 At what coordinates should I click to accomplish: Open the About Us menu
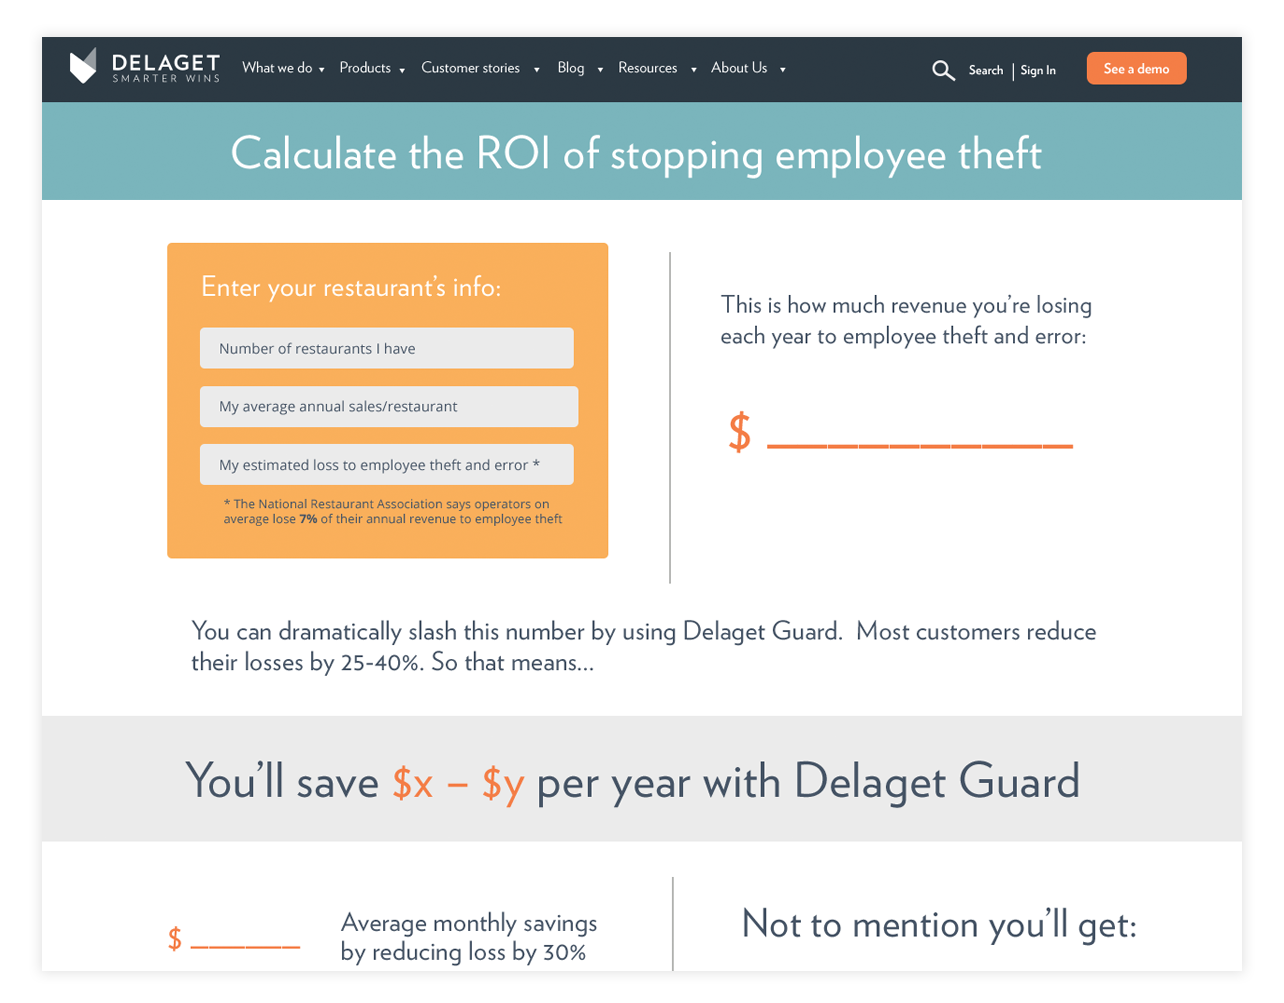[x=739, y=68]
